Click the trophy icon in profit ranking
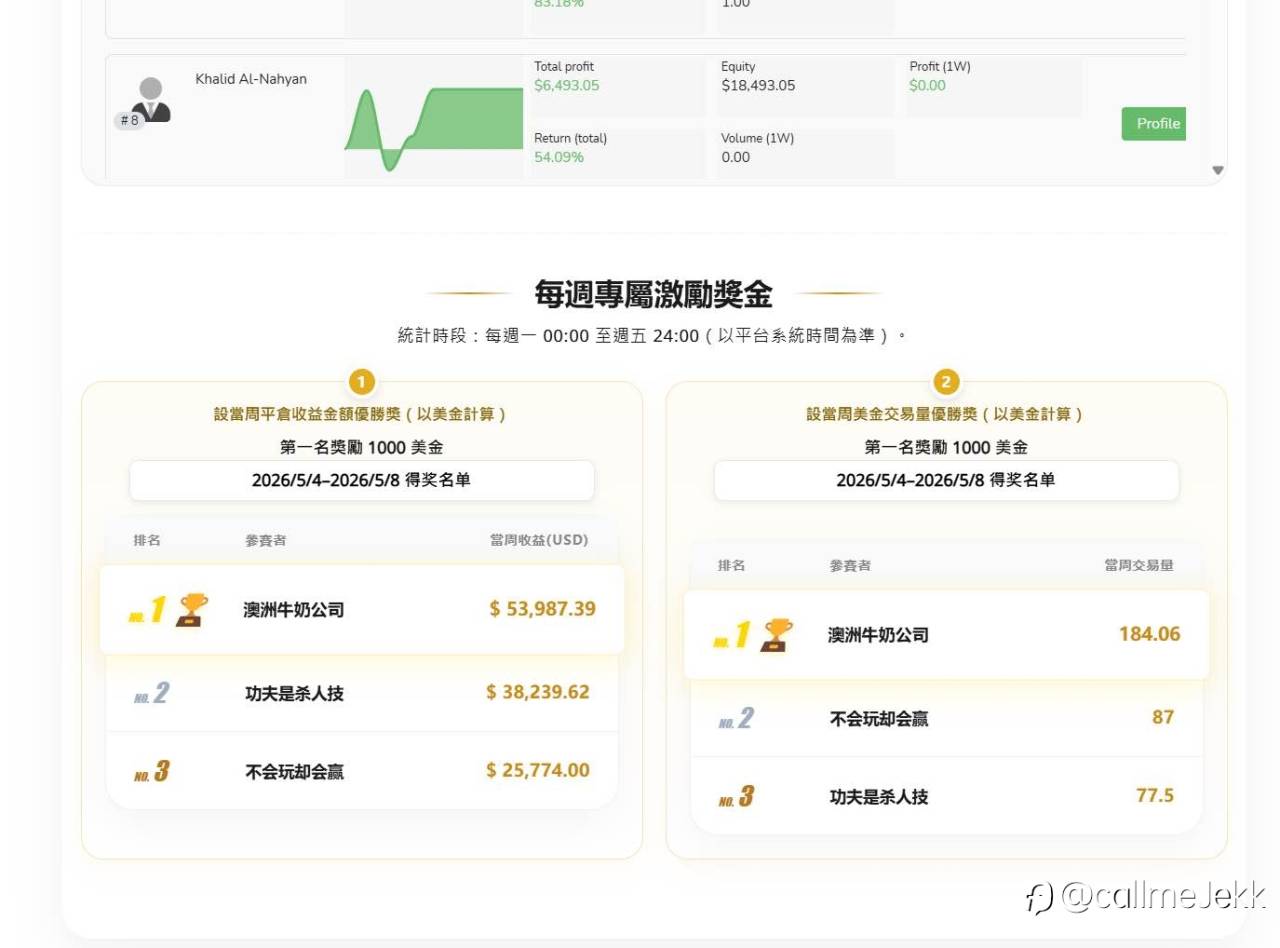This screenshot has height=948, width=1280. (192, 609)
